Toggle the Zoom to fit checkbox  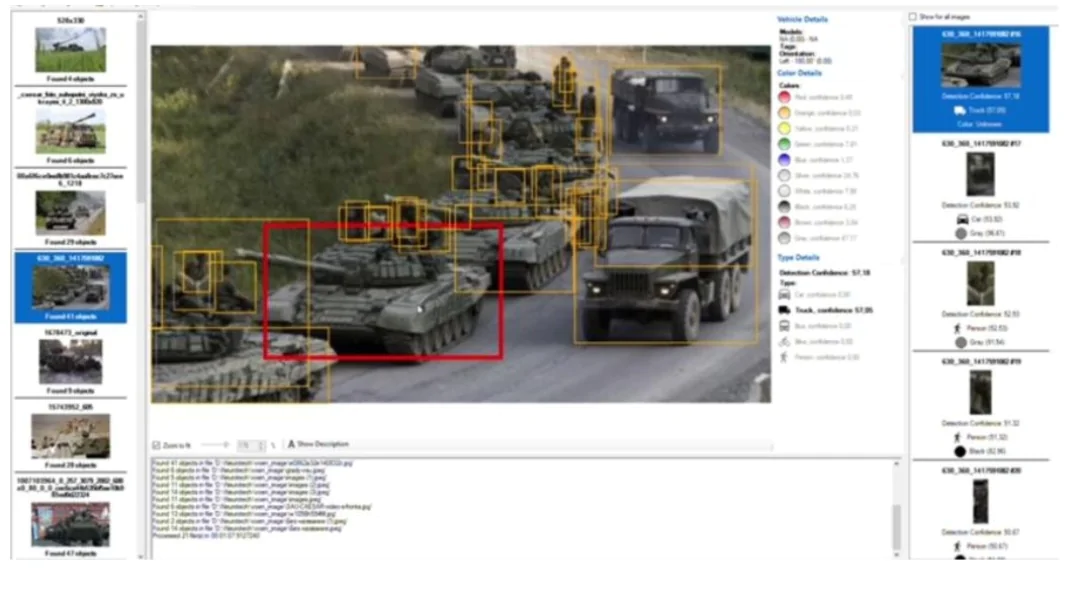point(156,444)
